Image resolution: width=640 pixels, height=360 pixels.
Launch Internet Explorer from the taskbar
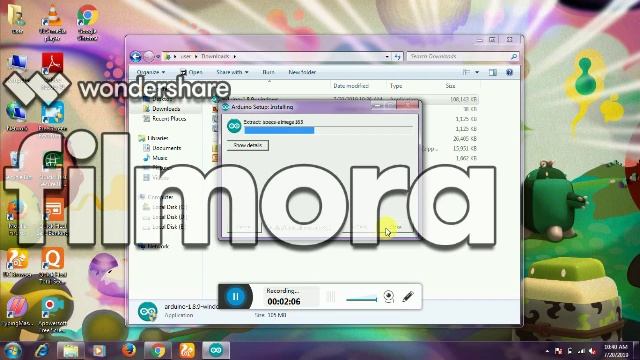[42, 351]
